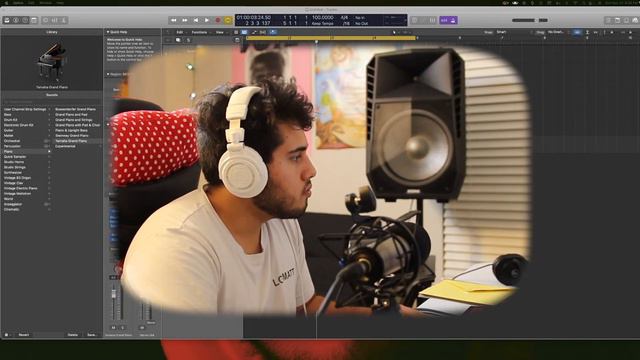Toggle the Library button in the control bar
The height and width of the screenshot is (360, 640).
tap(7, 20)
